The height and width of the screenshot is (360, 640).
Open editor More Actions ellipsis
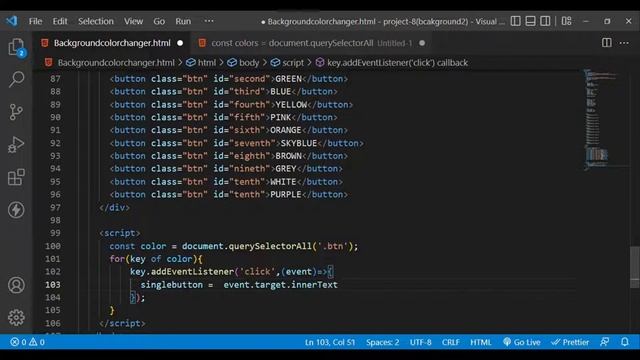coord(624,42)
